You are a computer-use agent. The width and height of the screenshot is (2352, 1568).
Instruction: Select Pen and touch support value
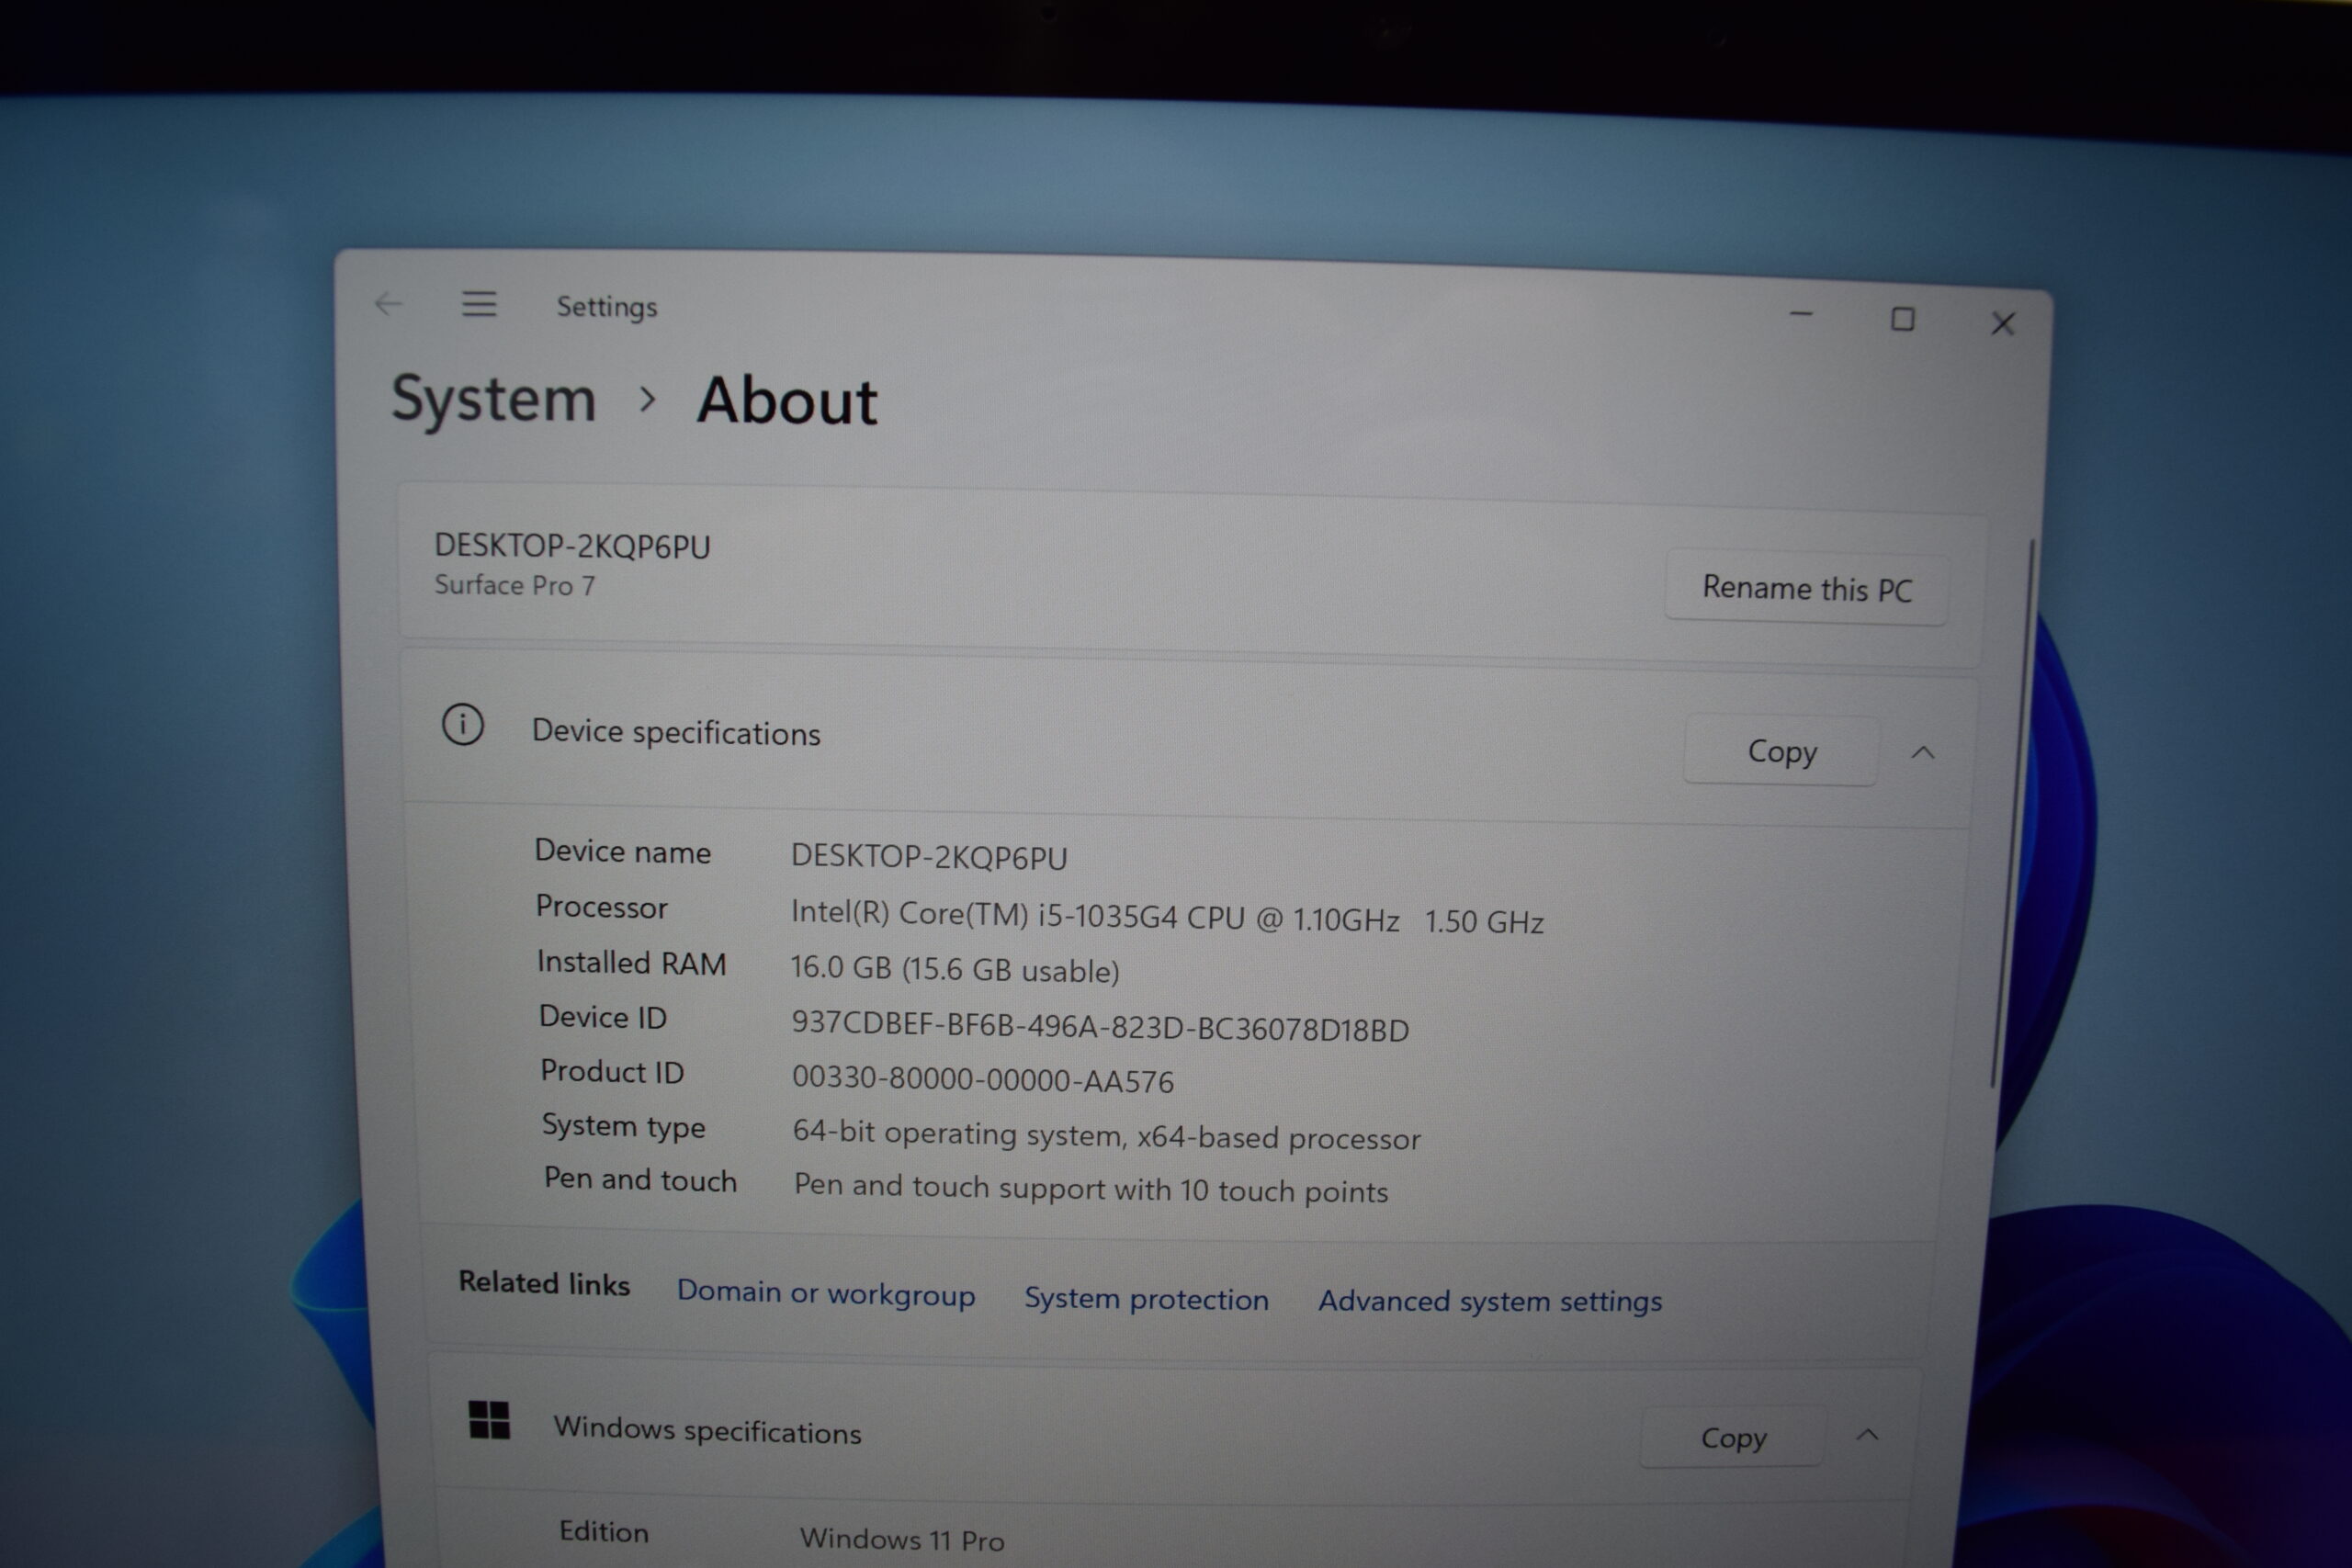(x=1091, y=1189)
